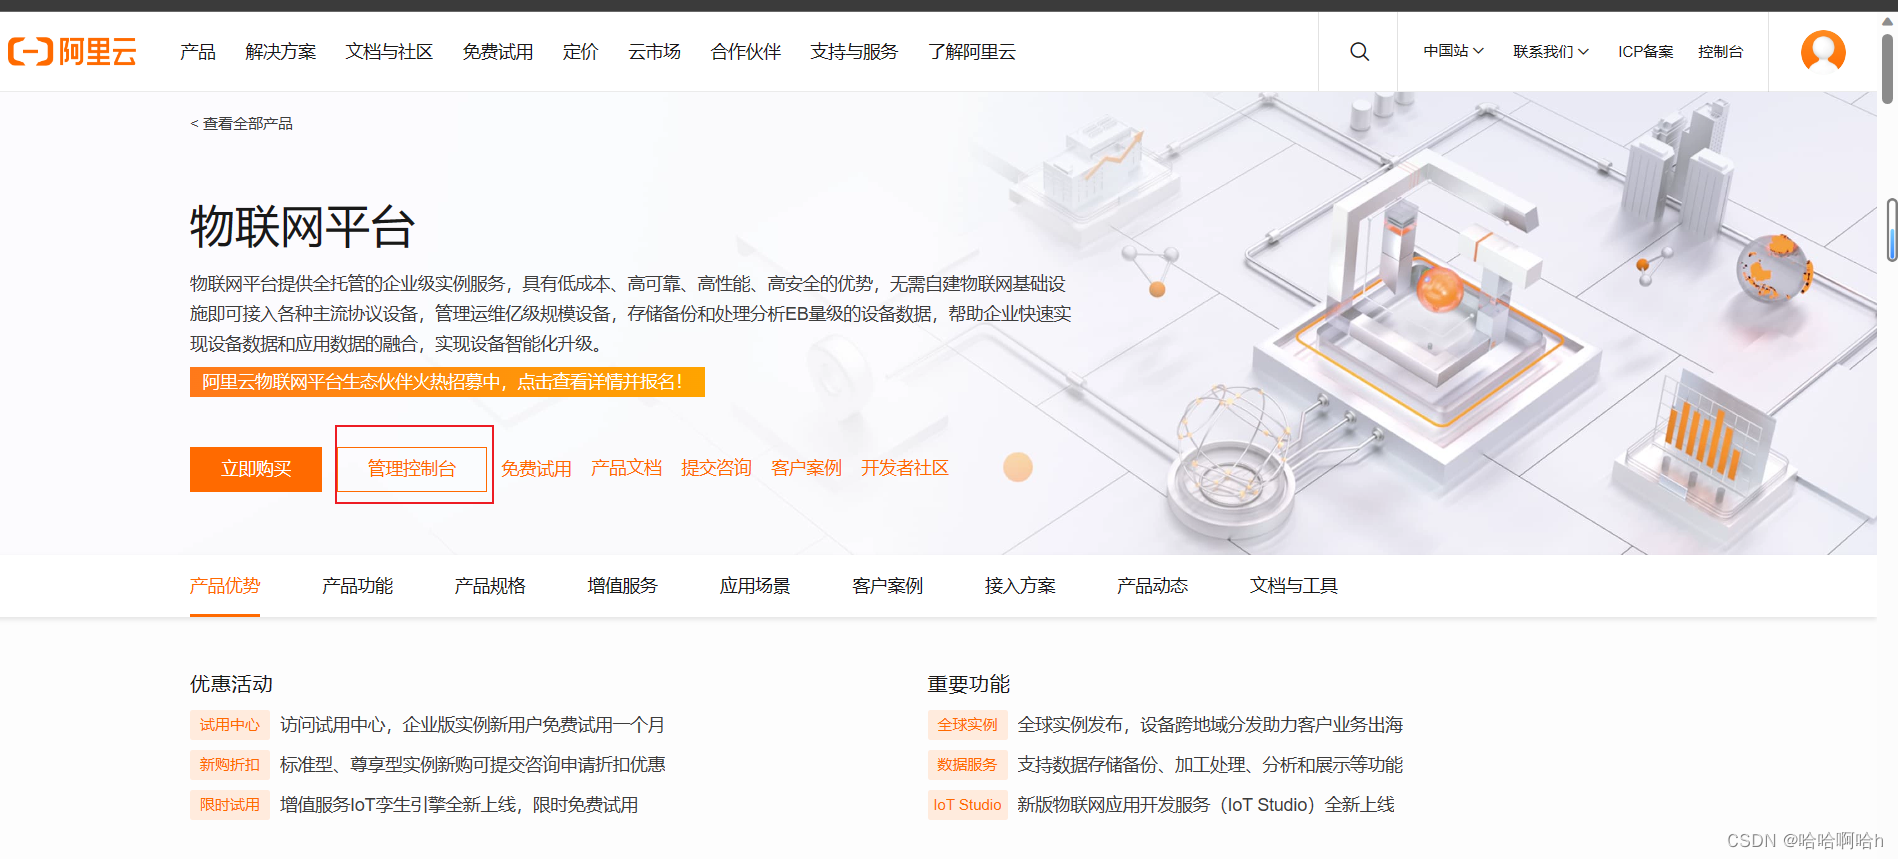Click the 全球实例 feature tag
The height and width of the screenshot is (859, 1898).
tap(966, 725)
